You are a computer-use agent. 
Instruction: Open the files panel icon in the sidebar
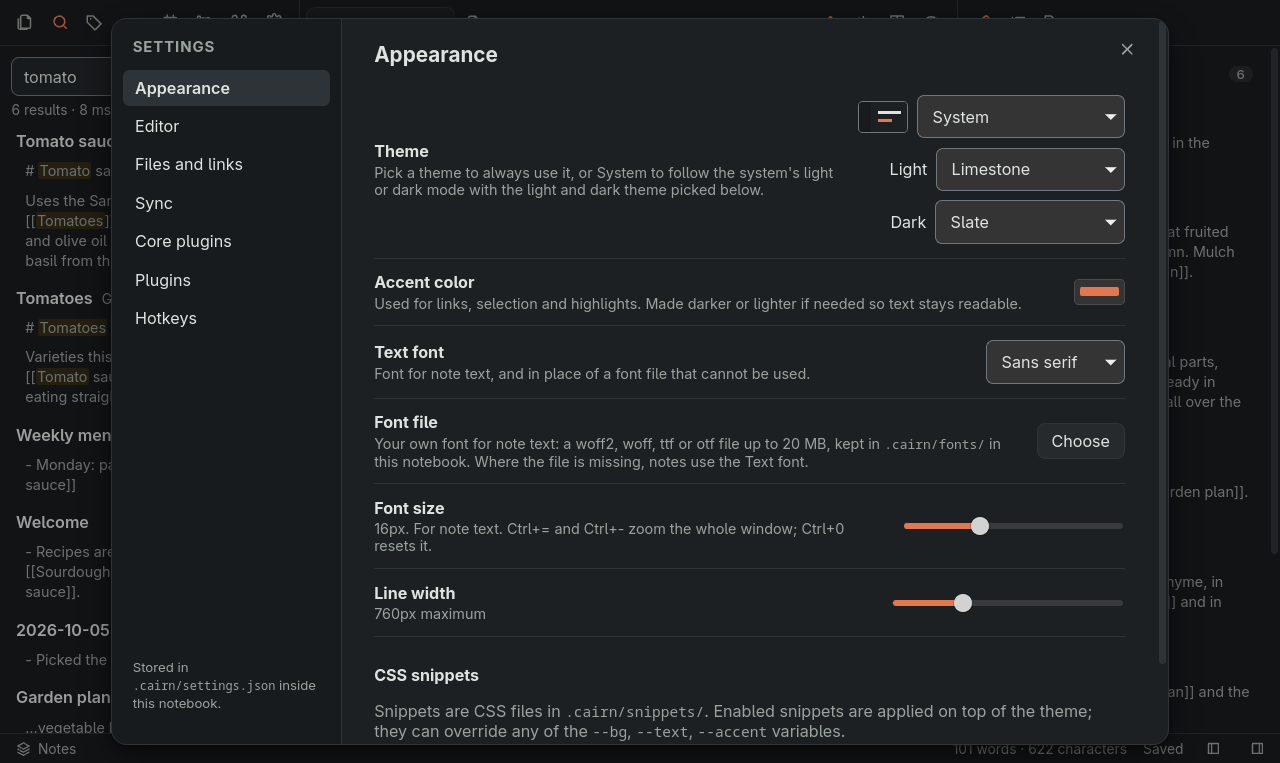[25, 22]
